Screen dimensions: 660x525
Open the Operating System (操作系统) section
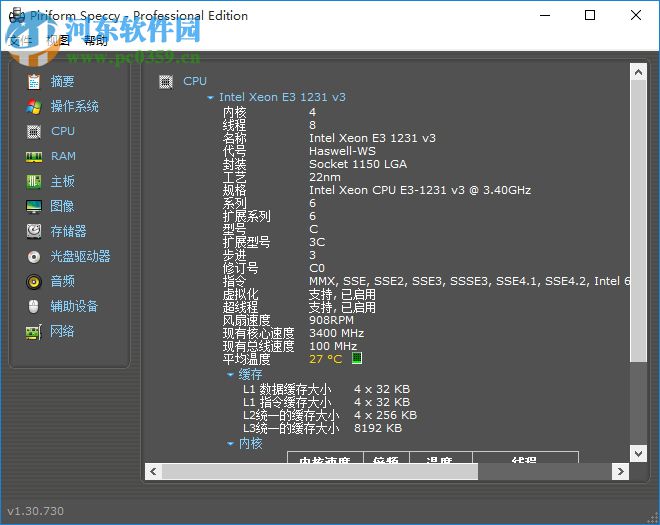coord(75,107)
